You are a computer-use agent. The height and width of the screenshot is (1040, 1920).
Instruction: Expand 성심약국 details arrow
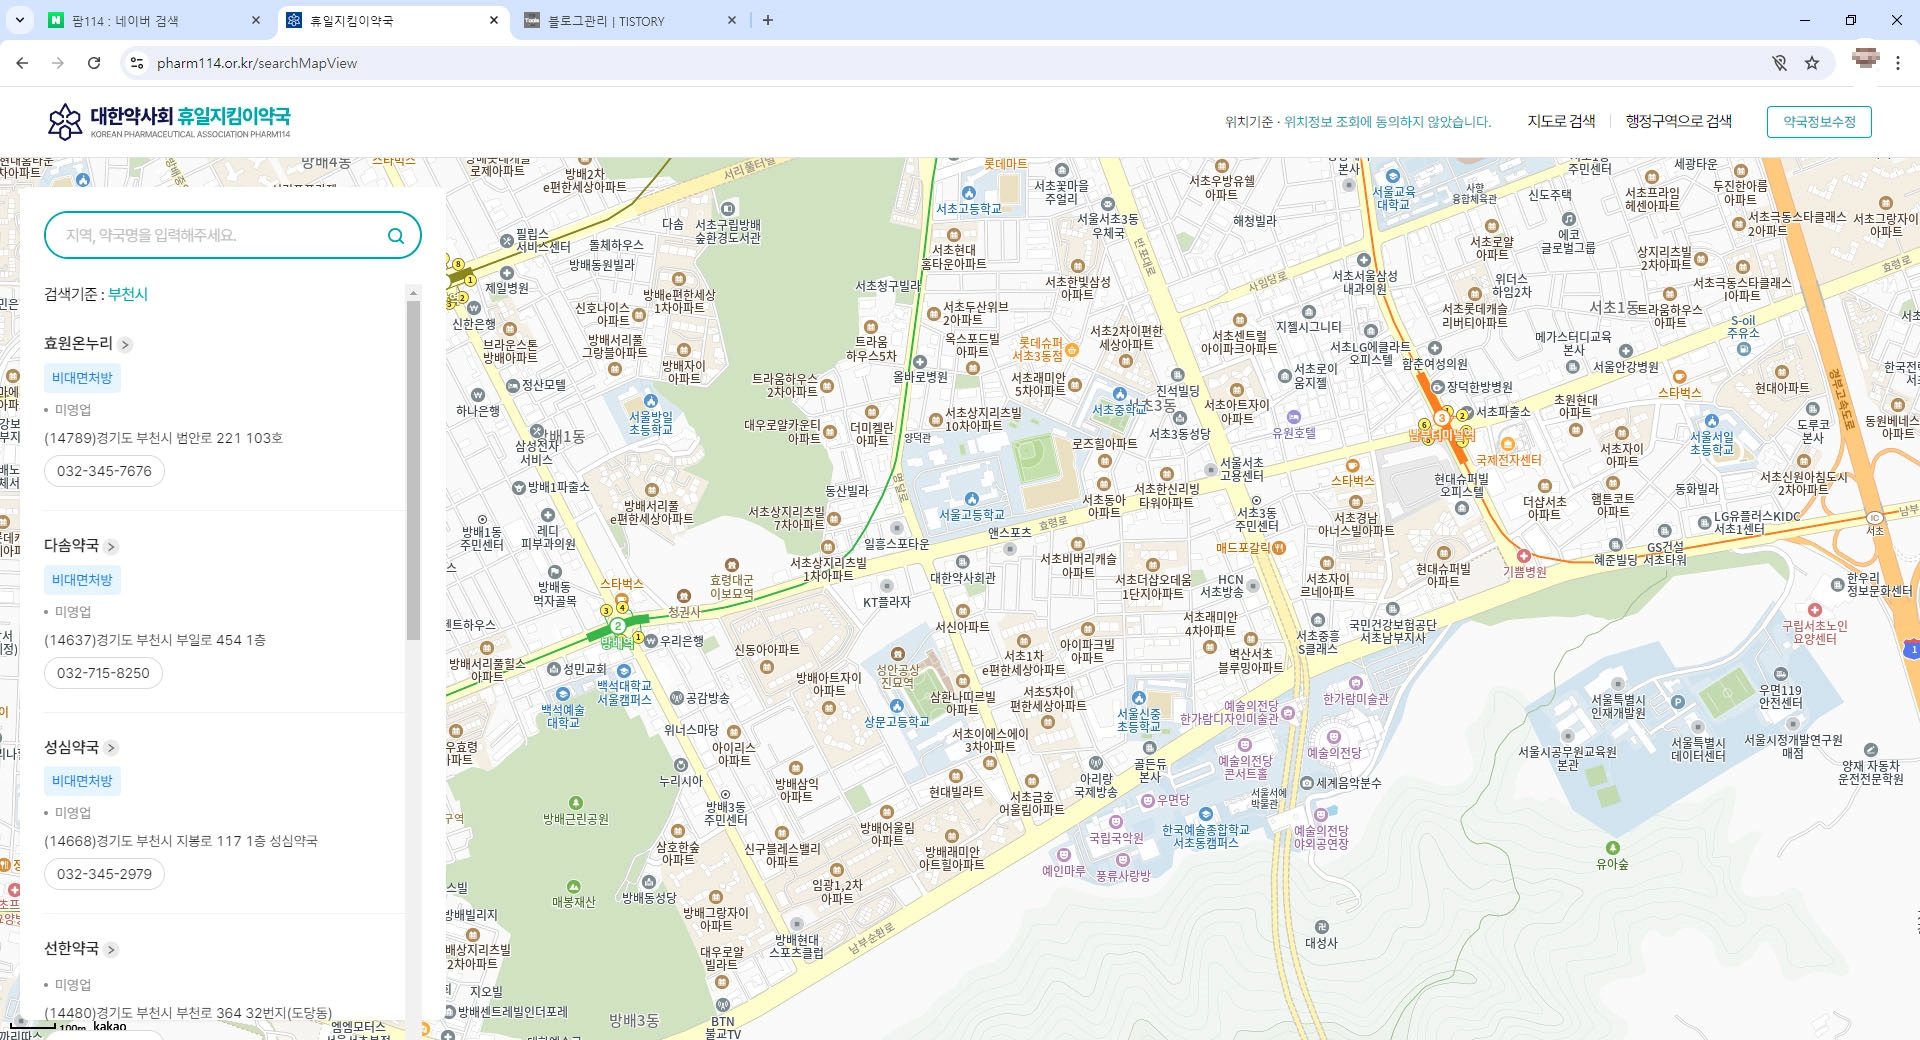point(111,748)
